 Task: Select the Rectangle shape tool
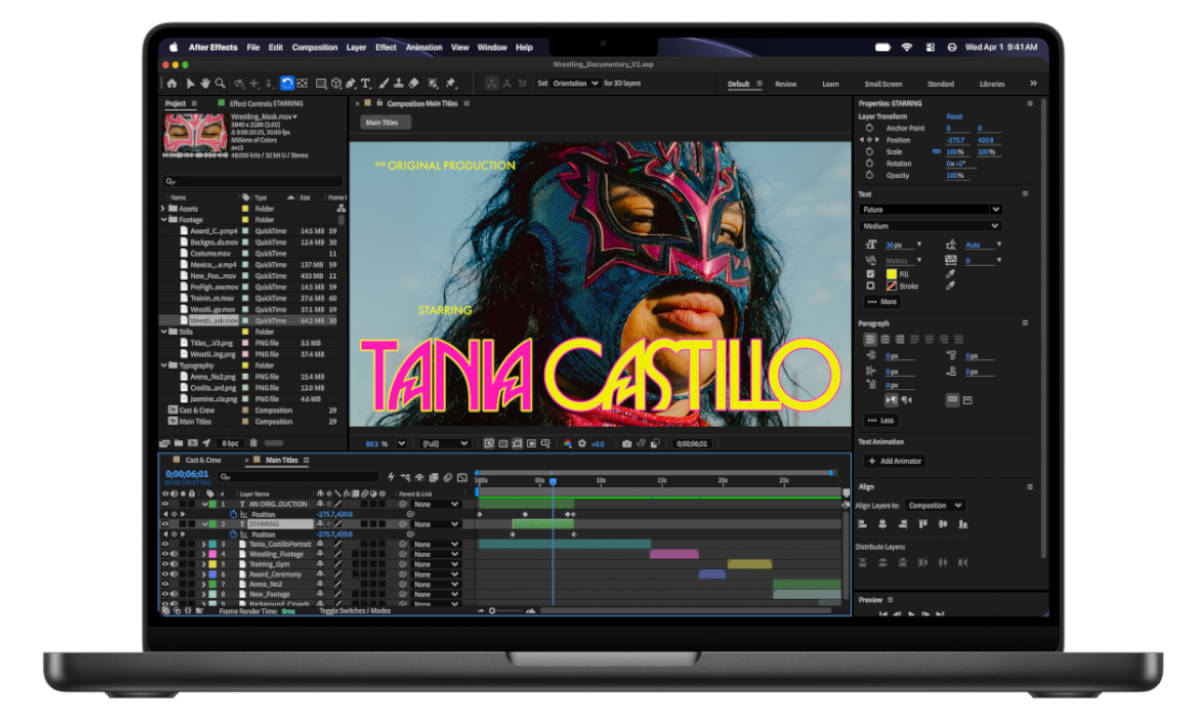point(321,84)
